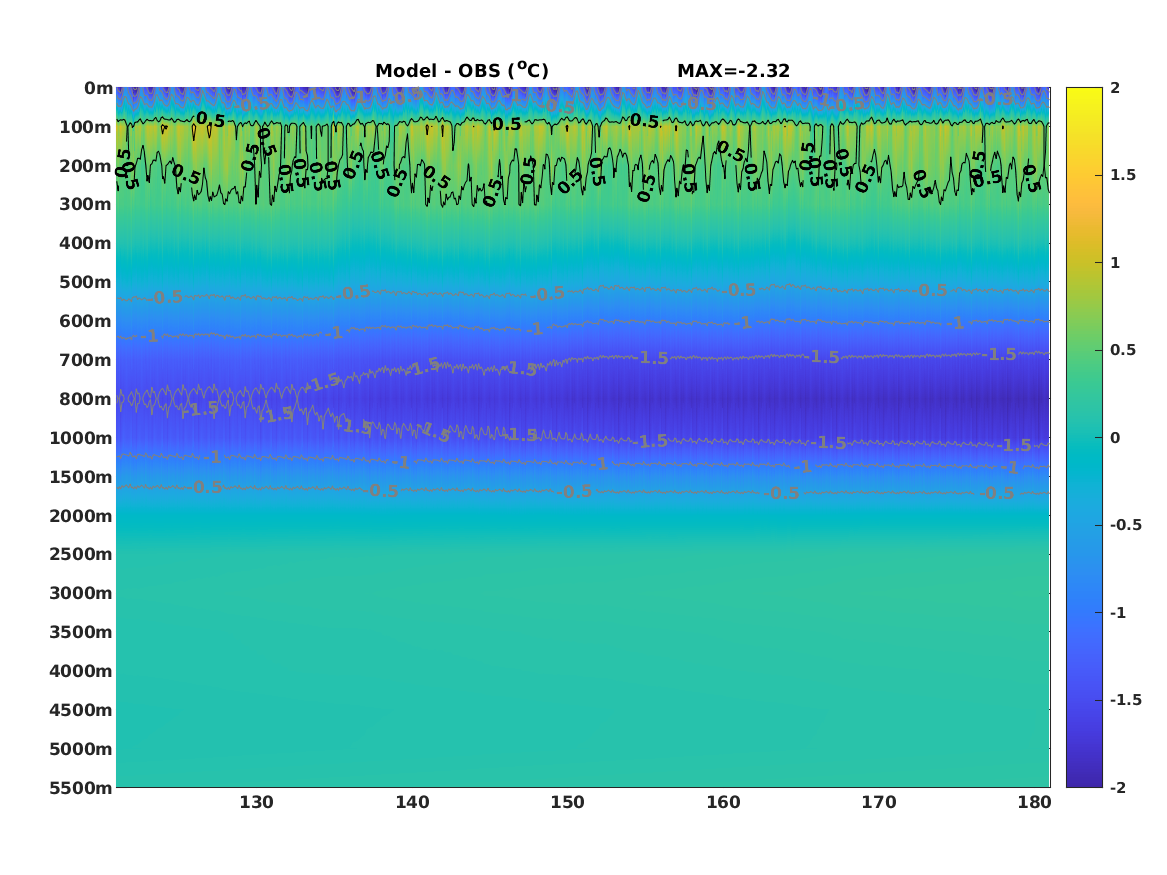
Task: Pick the '160' x-axis tick label
Action: click(x=723, y=802)
